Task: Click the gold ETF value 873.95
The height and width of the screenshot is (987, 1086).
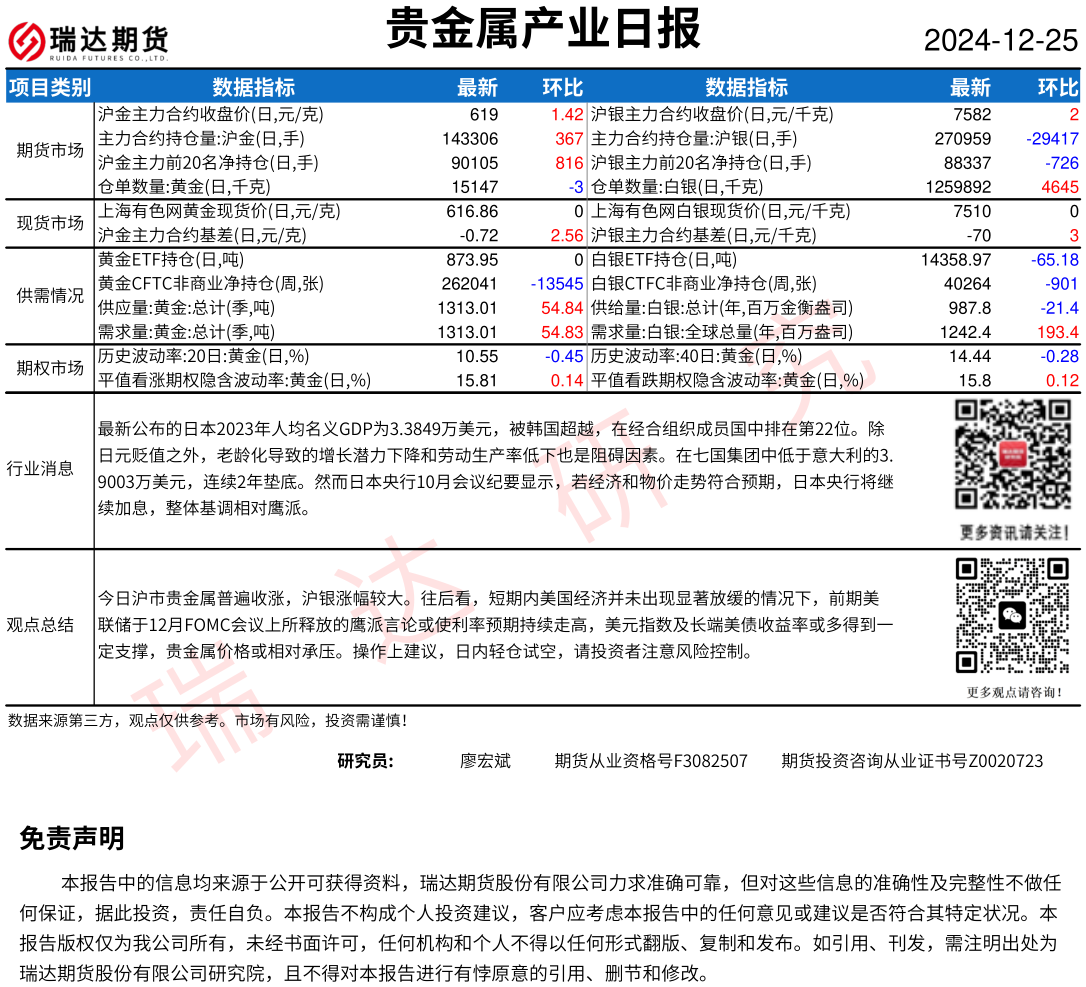Action: (x=472, y=260)
